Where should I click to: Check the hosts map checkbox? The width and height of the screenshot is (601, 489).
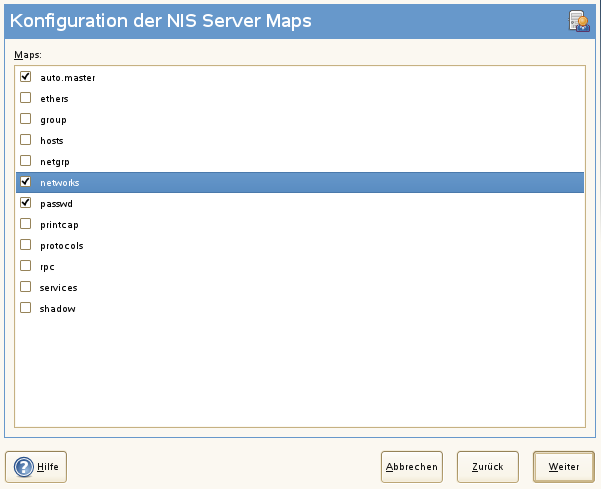(x=26, y=140)
